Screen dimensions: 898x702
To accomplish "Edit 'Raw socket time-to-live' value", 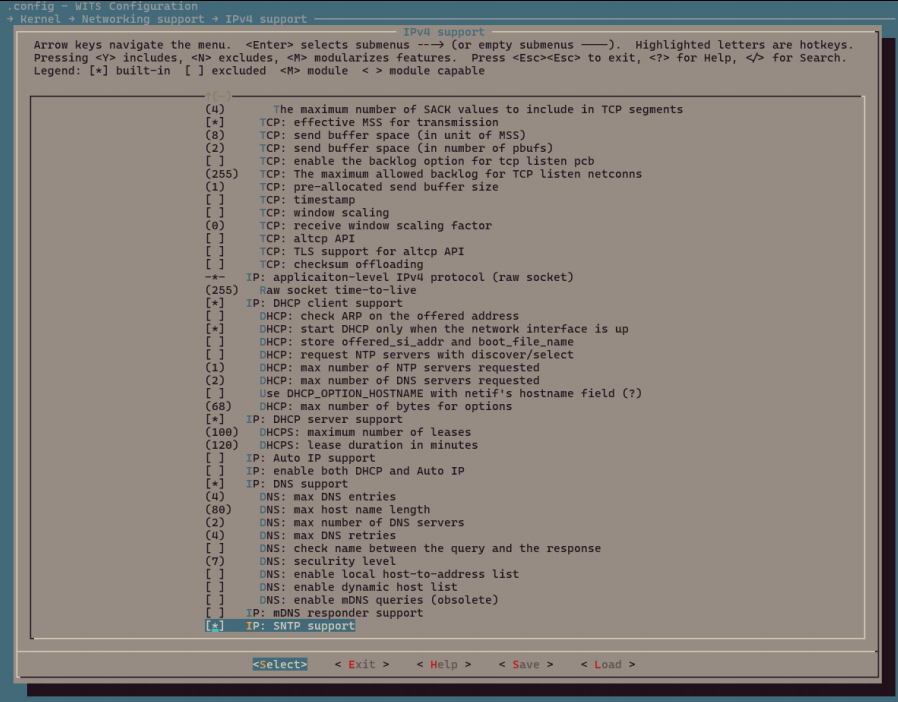I will (x=311, y=290).
